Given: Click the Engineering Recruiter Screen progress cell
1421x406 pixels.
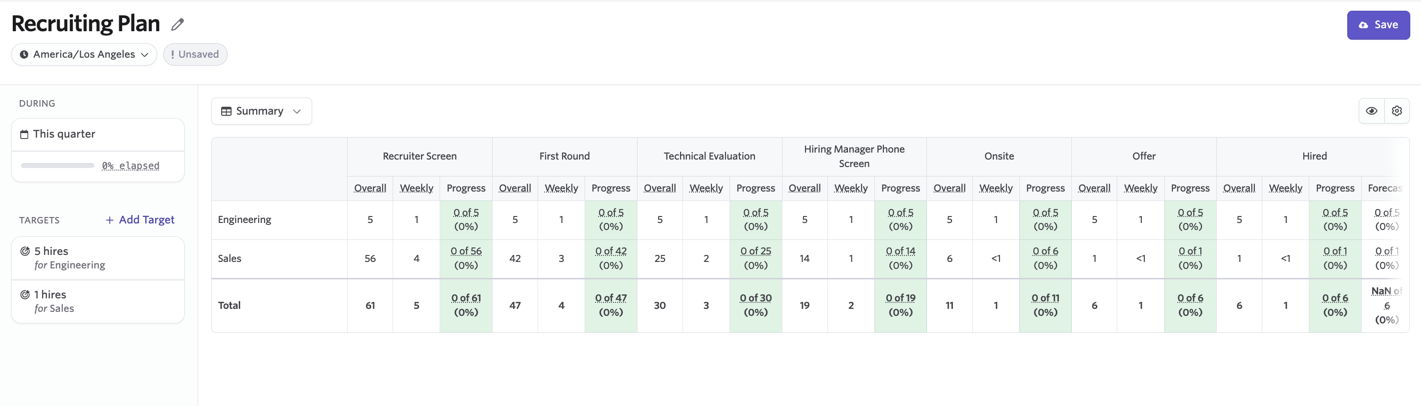Looking at the screenshot, I should click(466, 219).
